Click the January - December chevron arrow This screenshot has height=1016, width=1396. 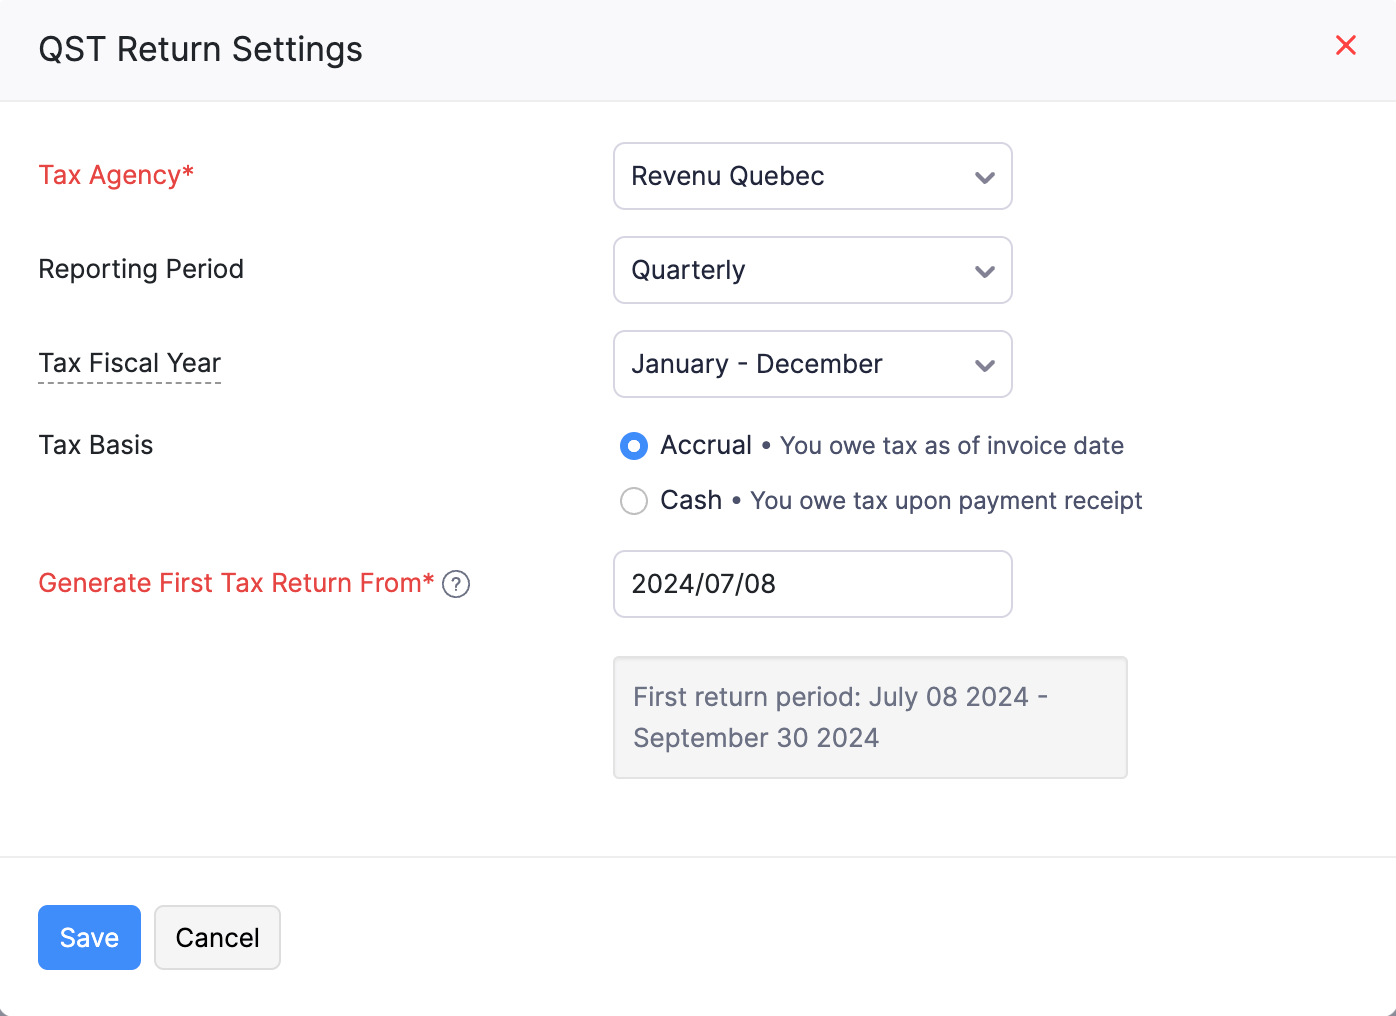point(984,365)
